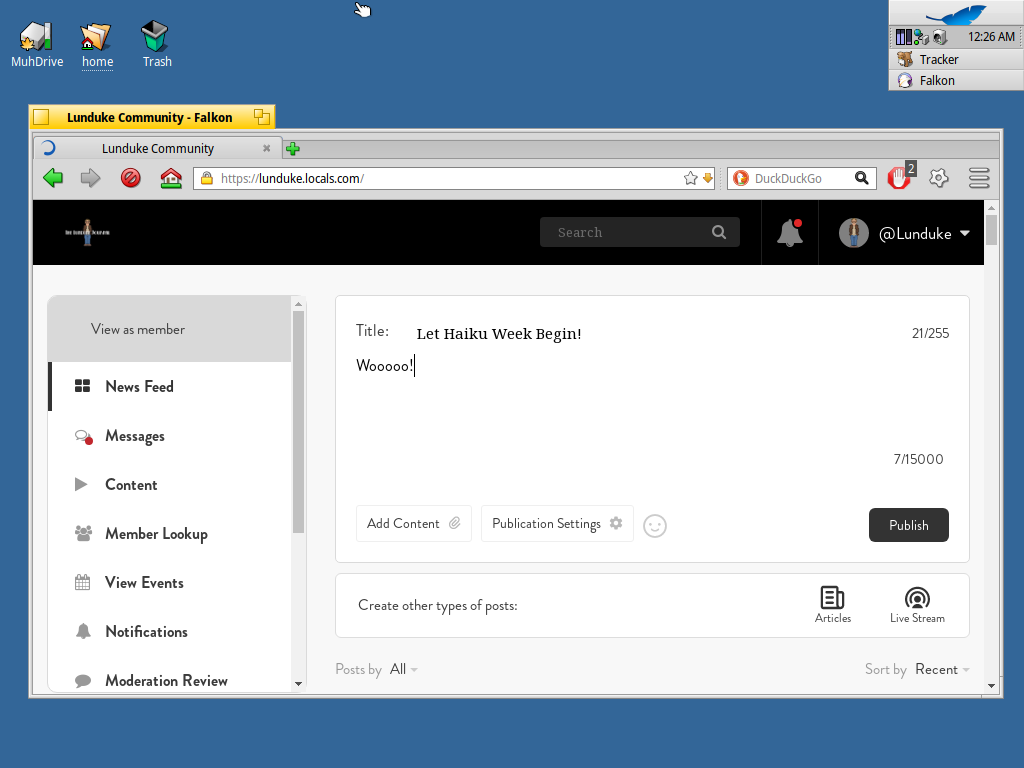This screenshot has height=768, width=1024.
Task: Open Publication Settings
Action: point(557,524)
